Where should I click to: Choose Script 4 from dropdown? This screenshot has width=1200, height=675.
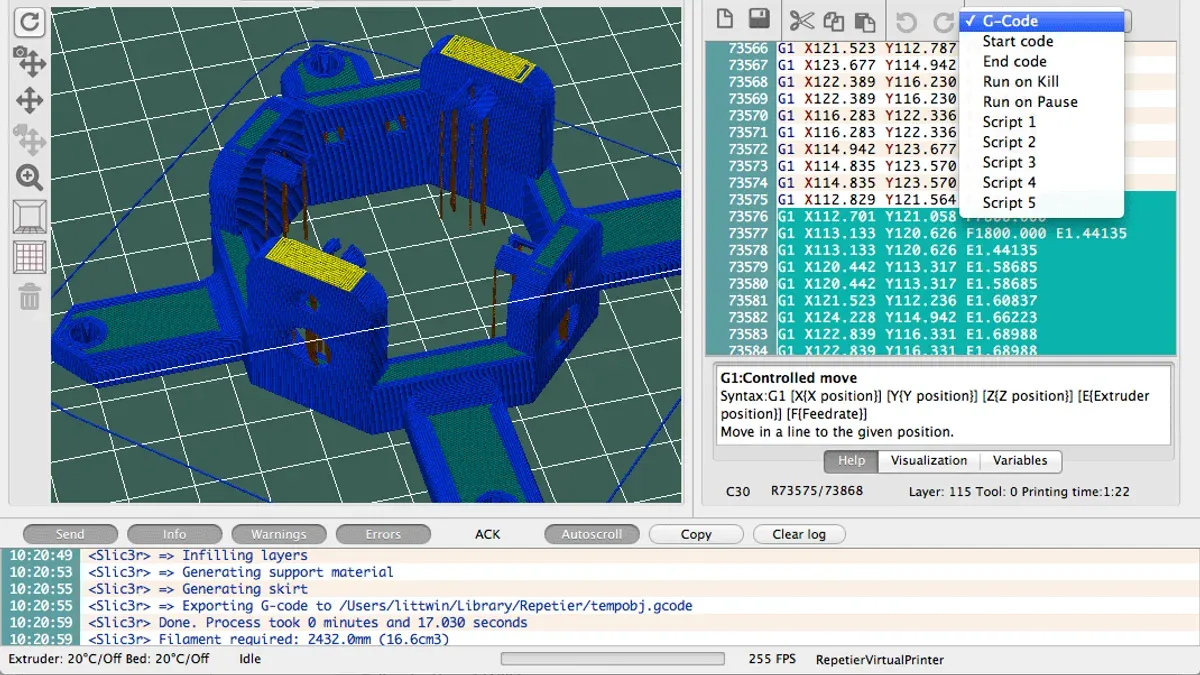pyautogui.click(x=1041, y=182)
